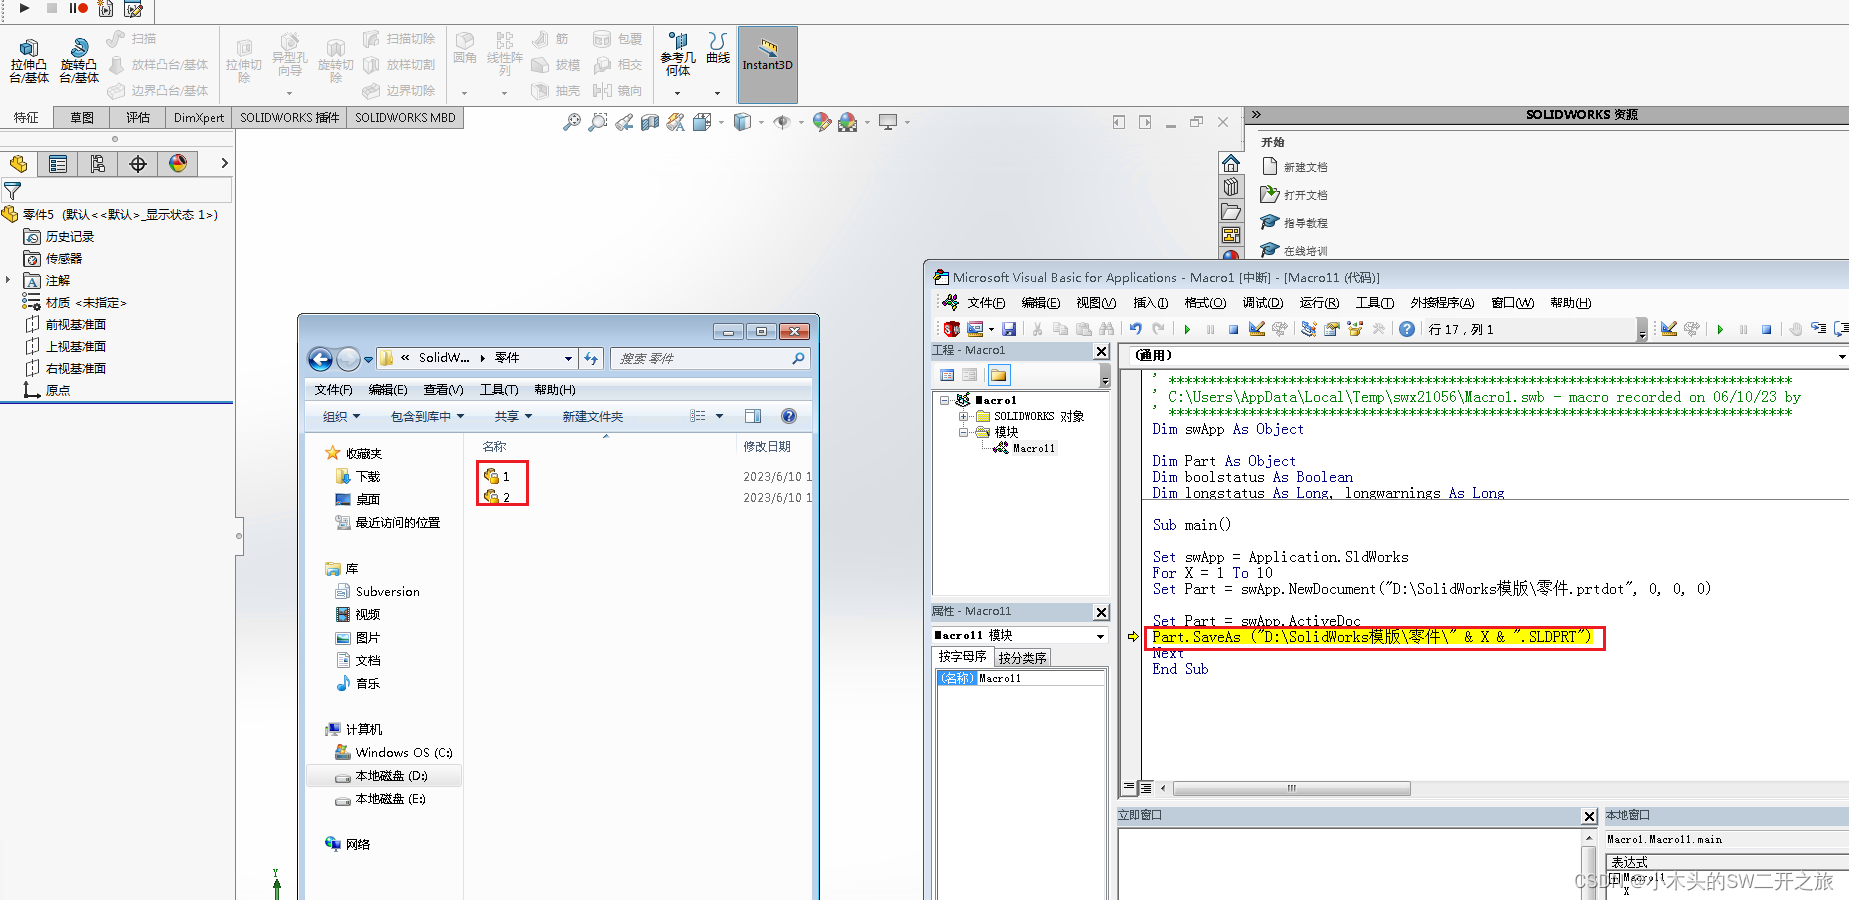This screenshot has width=1849, height=900.
Task: Click the Help question mark icon in VBA toolbar
Action: coord(1407,329)
